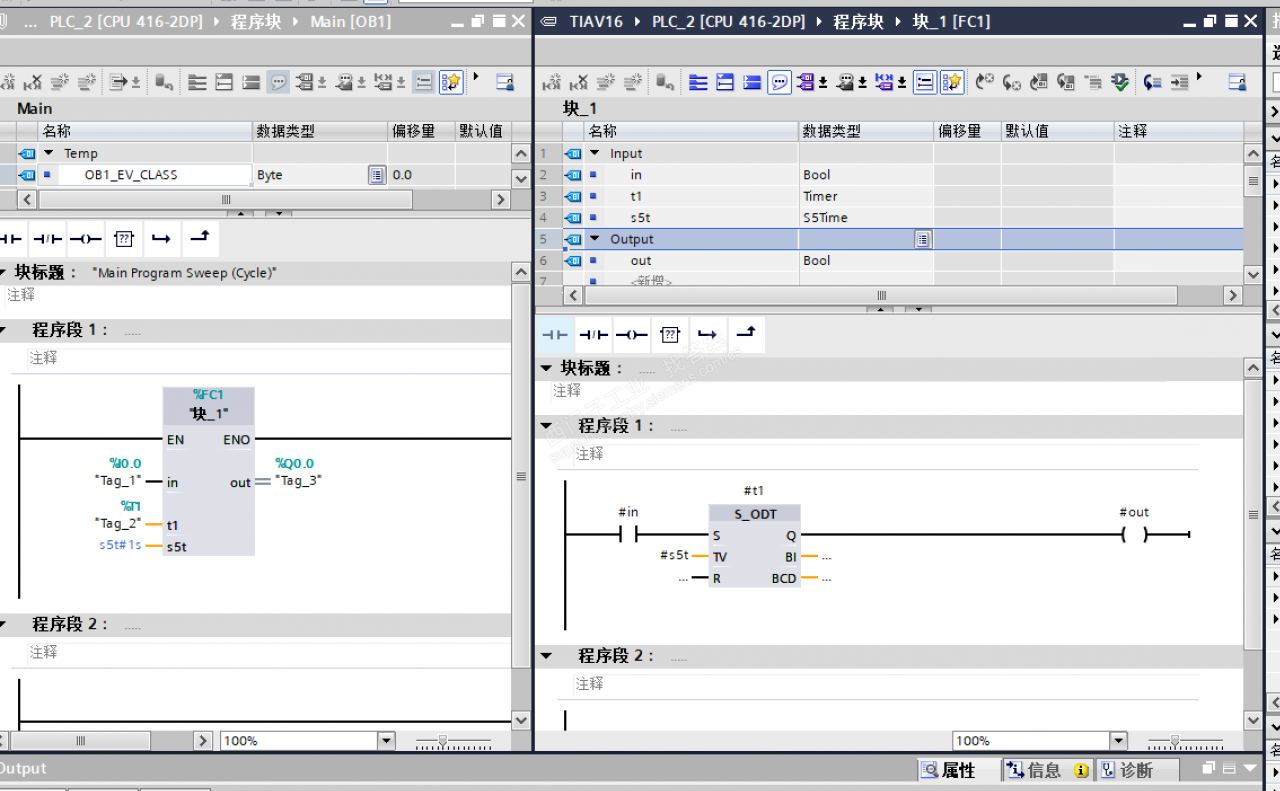Insert an empty box in Main OB1
This screenshot has width=1280, height=791.
pyautogui.click(x=123, y=239)
